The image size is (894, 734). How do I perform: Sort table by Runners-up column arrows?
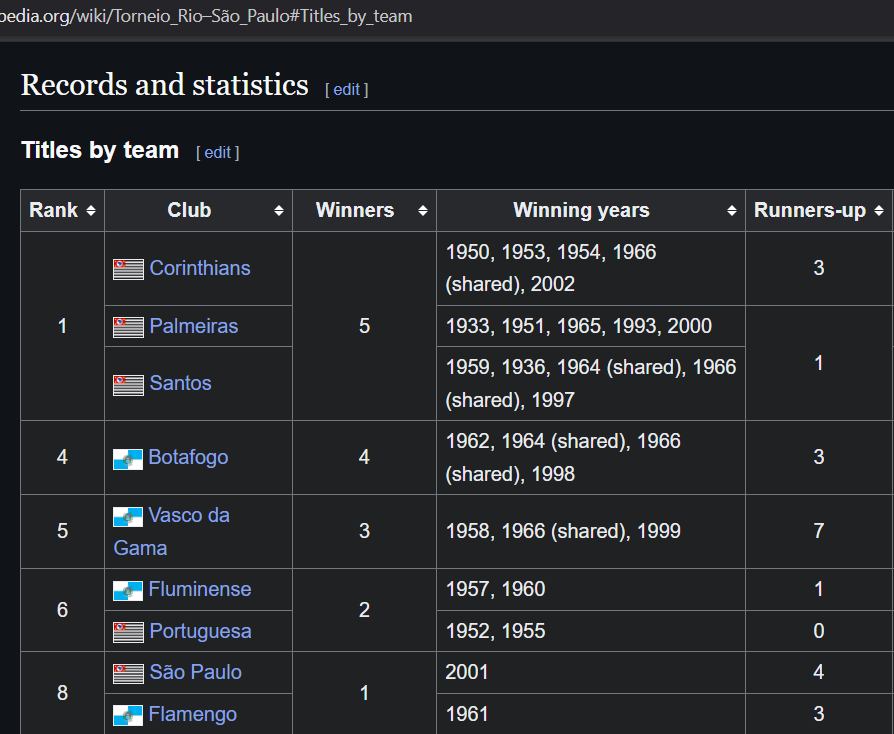tap(879, 210)
